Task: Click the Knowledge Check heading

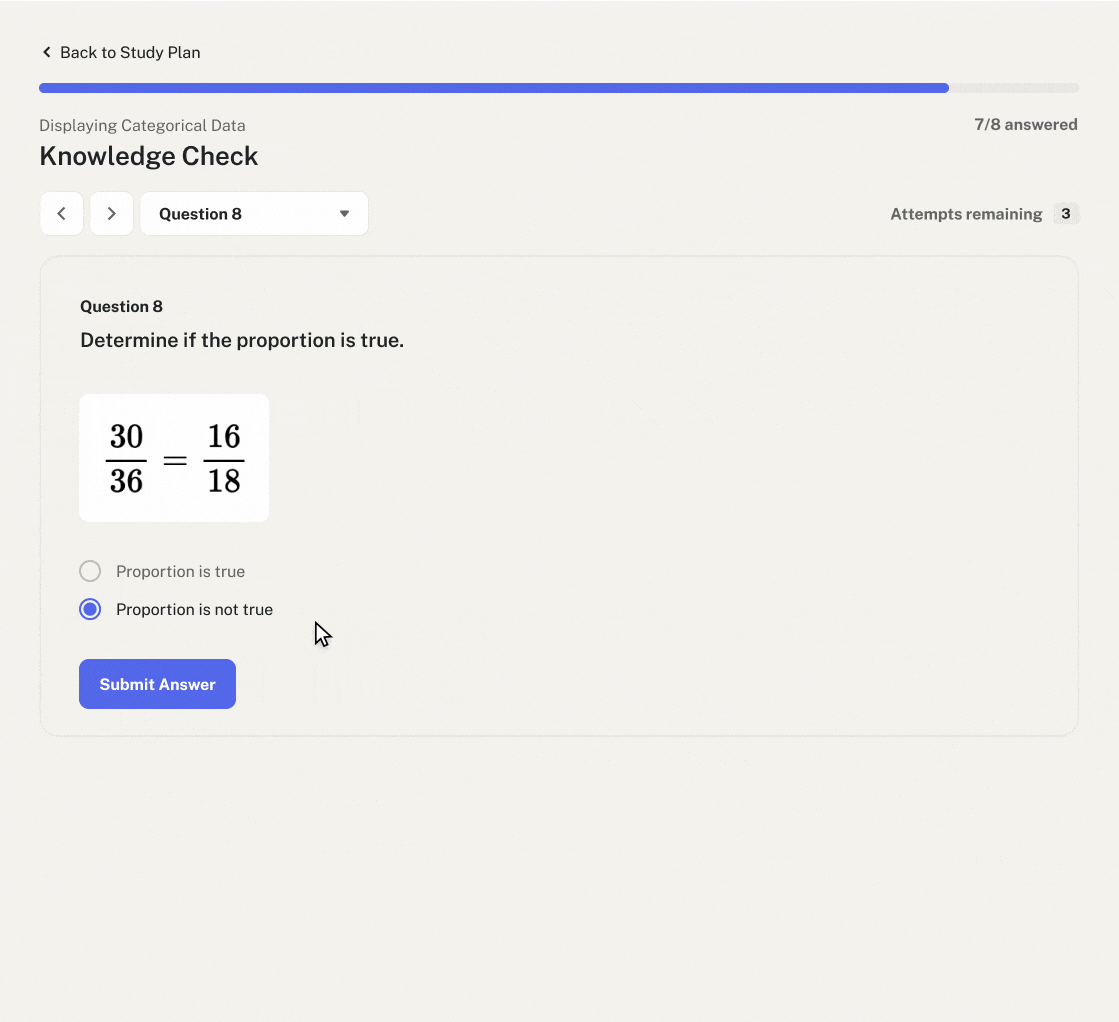Action: pos(148,156)
